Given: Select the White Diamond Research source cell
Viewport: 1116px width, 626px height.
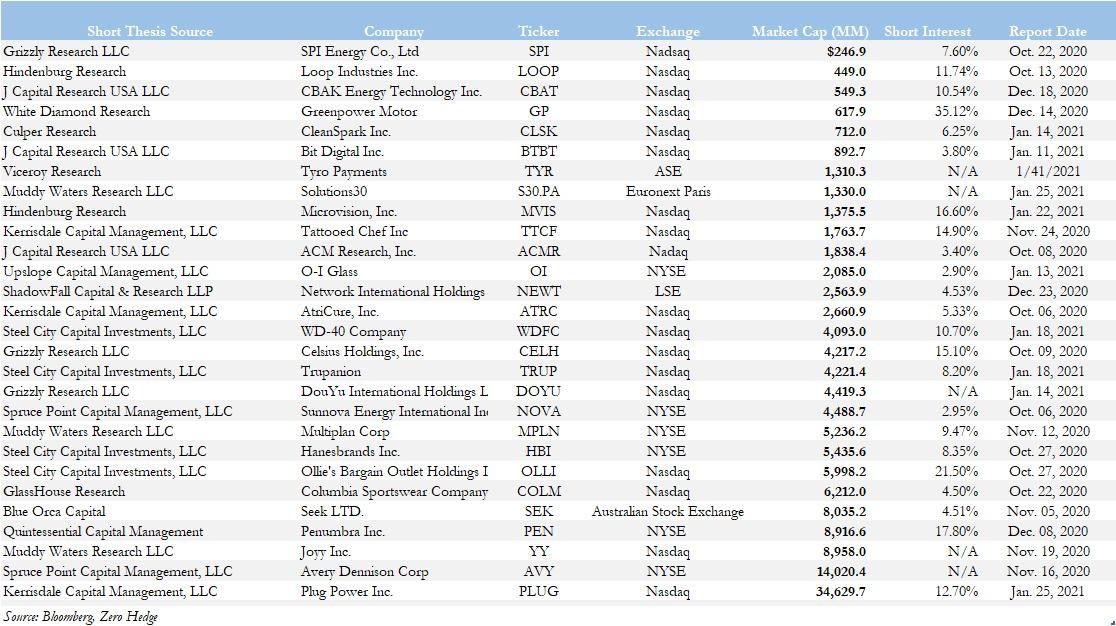Looking at the screenshot, I should 76,111.
